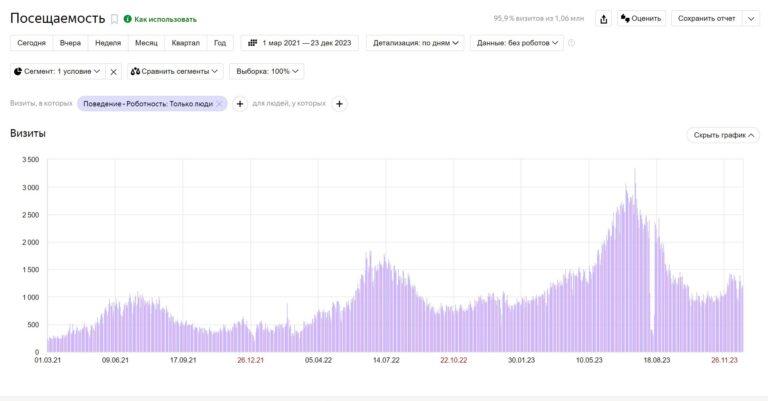Screen dimensions: 768x401
Task: Select the Сегодня period tab
Action: click(31, 43)
